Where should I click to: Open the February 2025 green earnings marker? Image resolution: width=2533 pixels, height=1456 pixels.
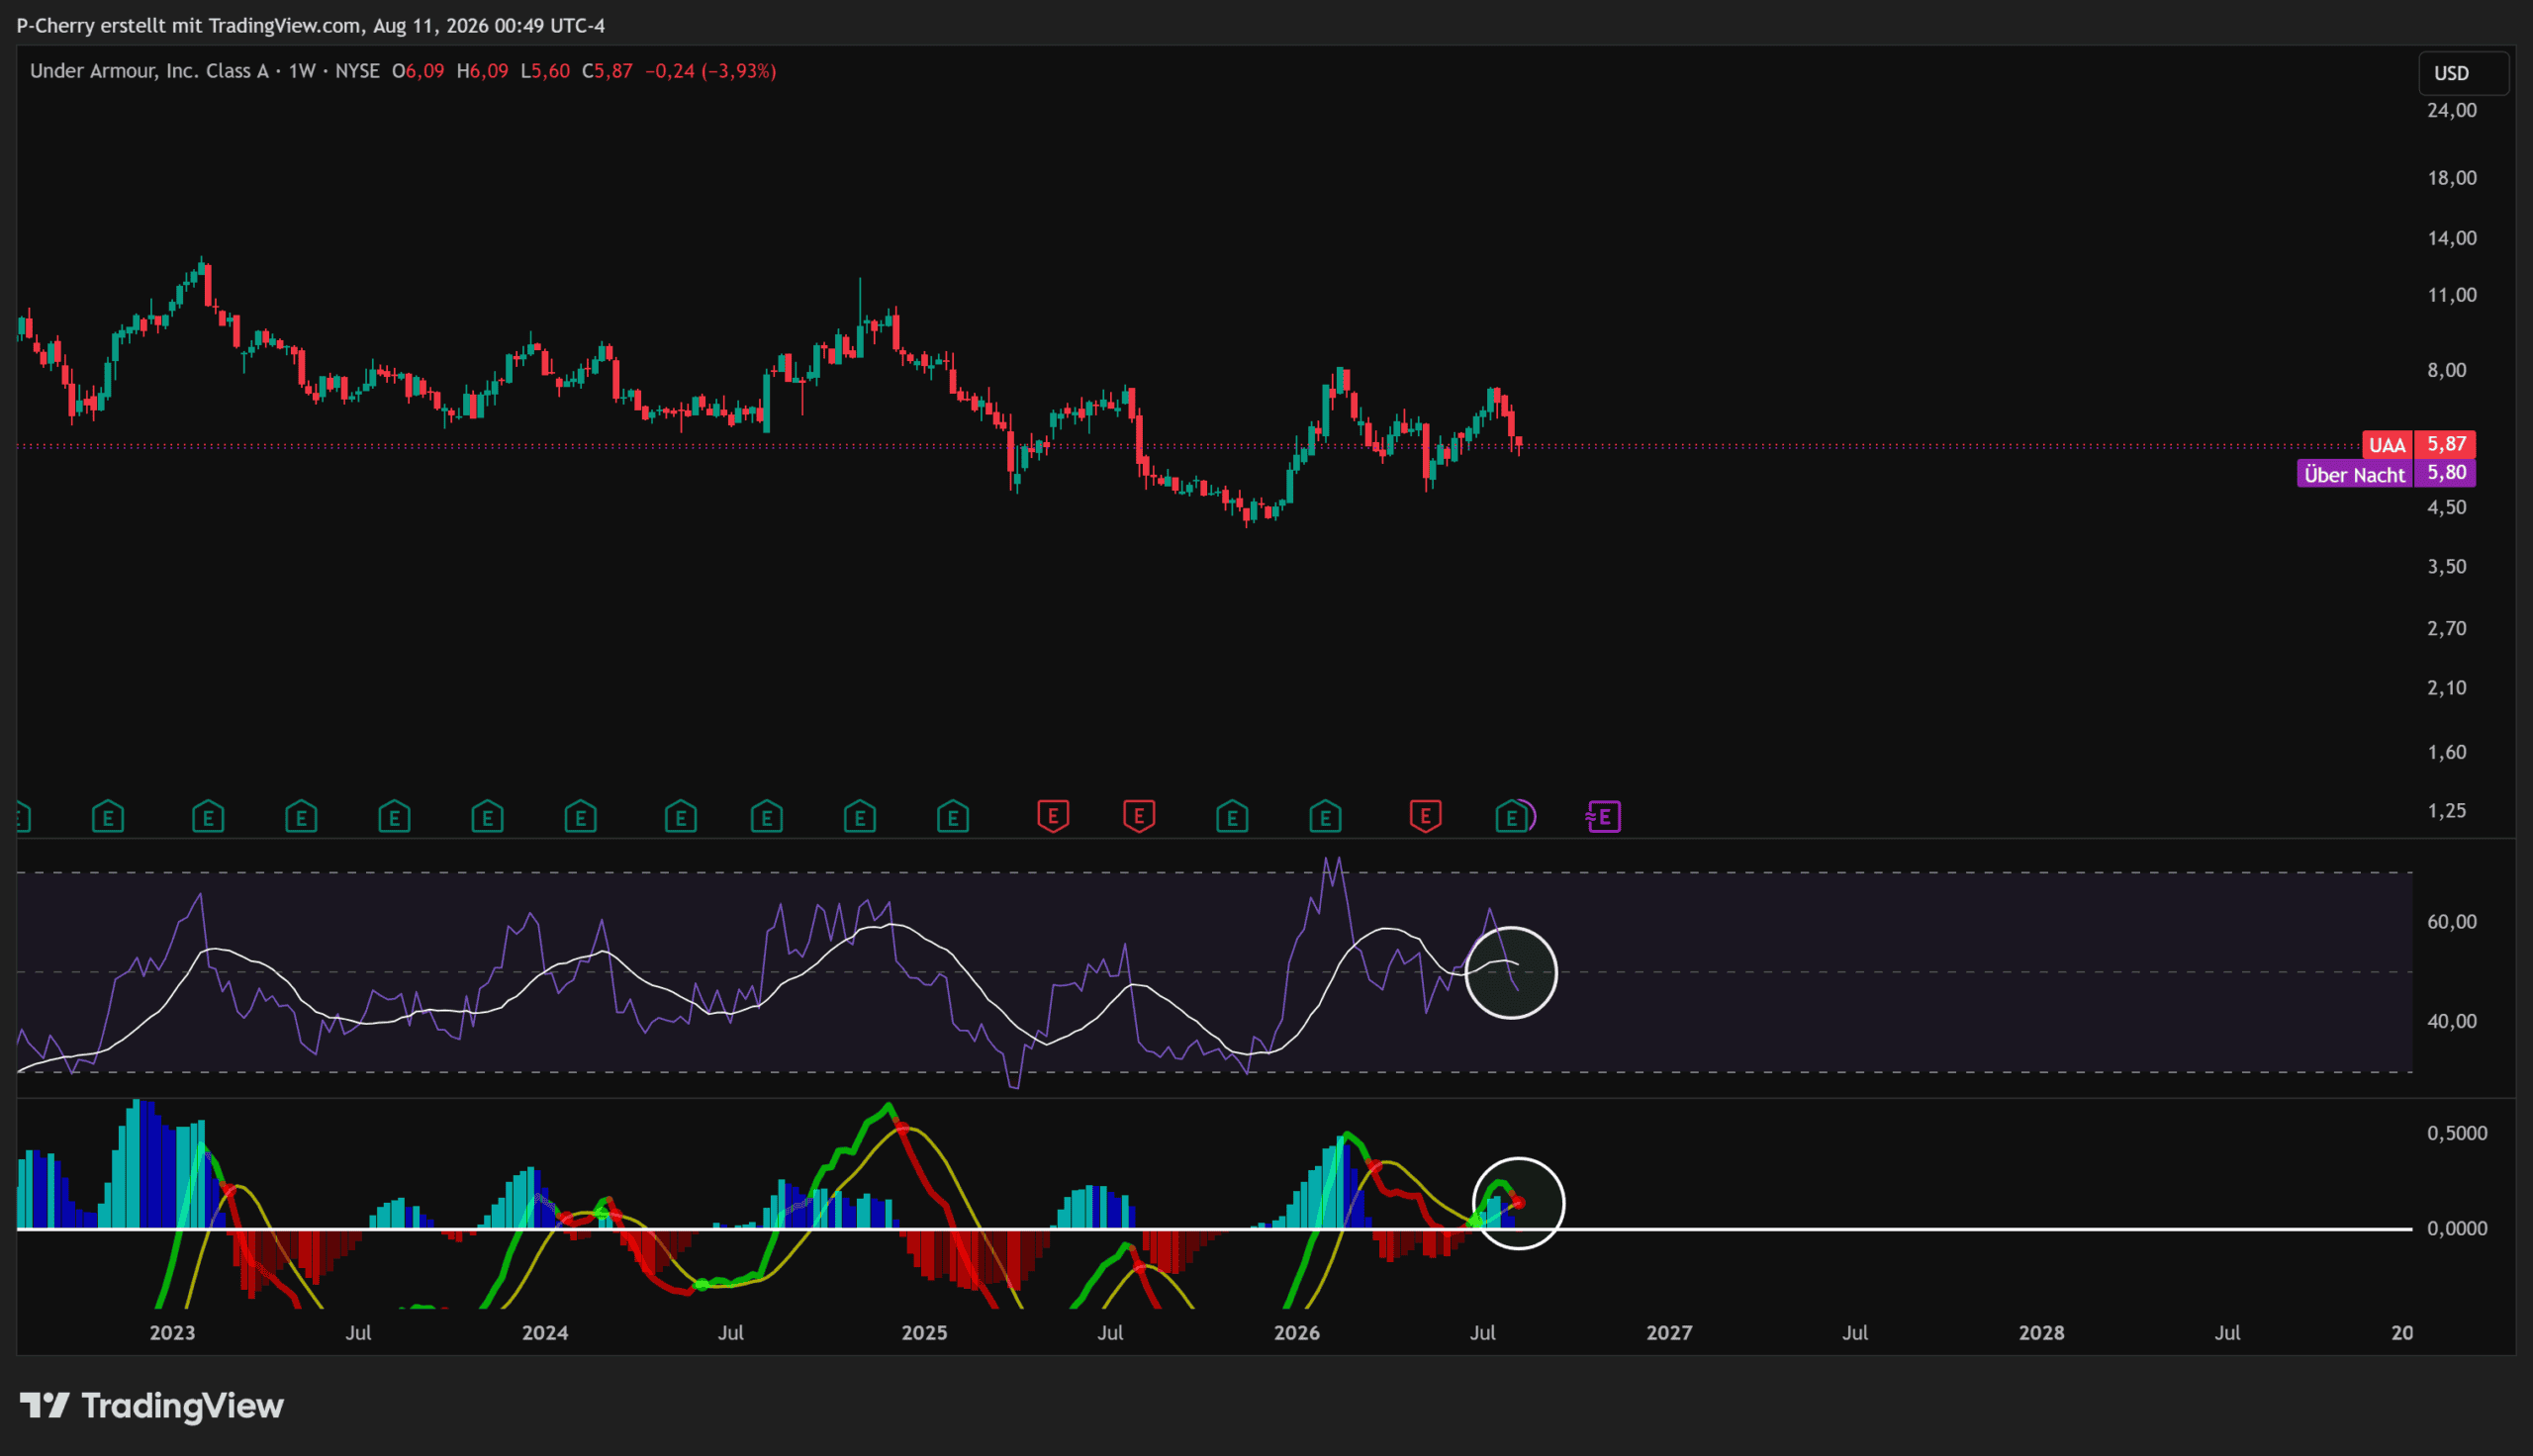coord(953,817)
